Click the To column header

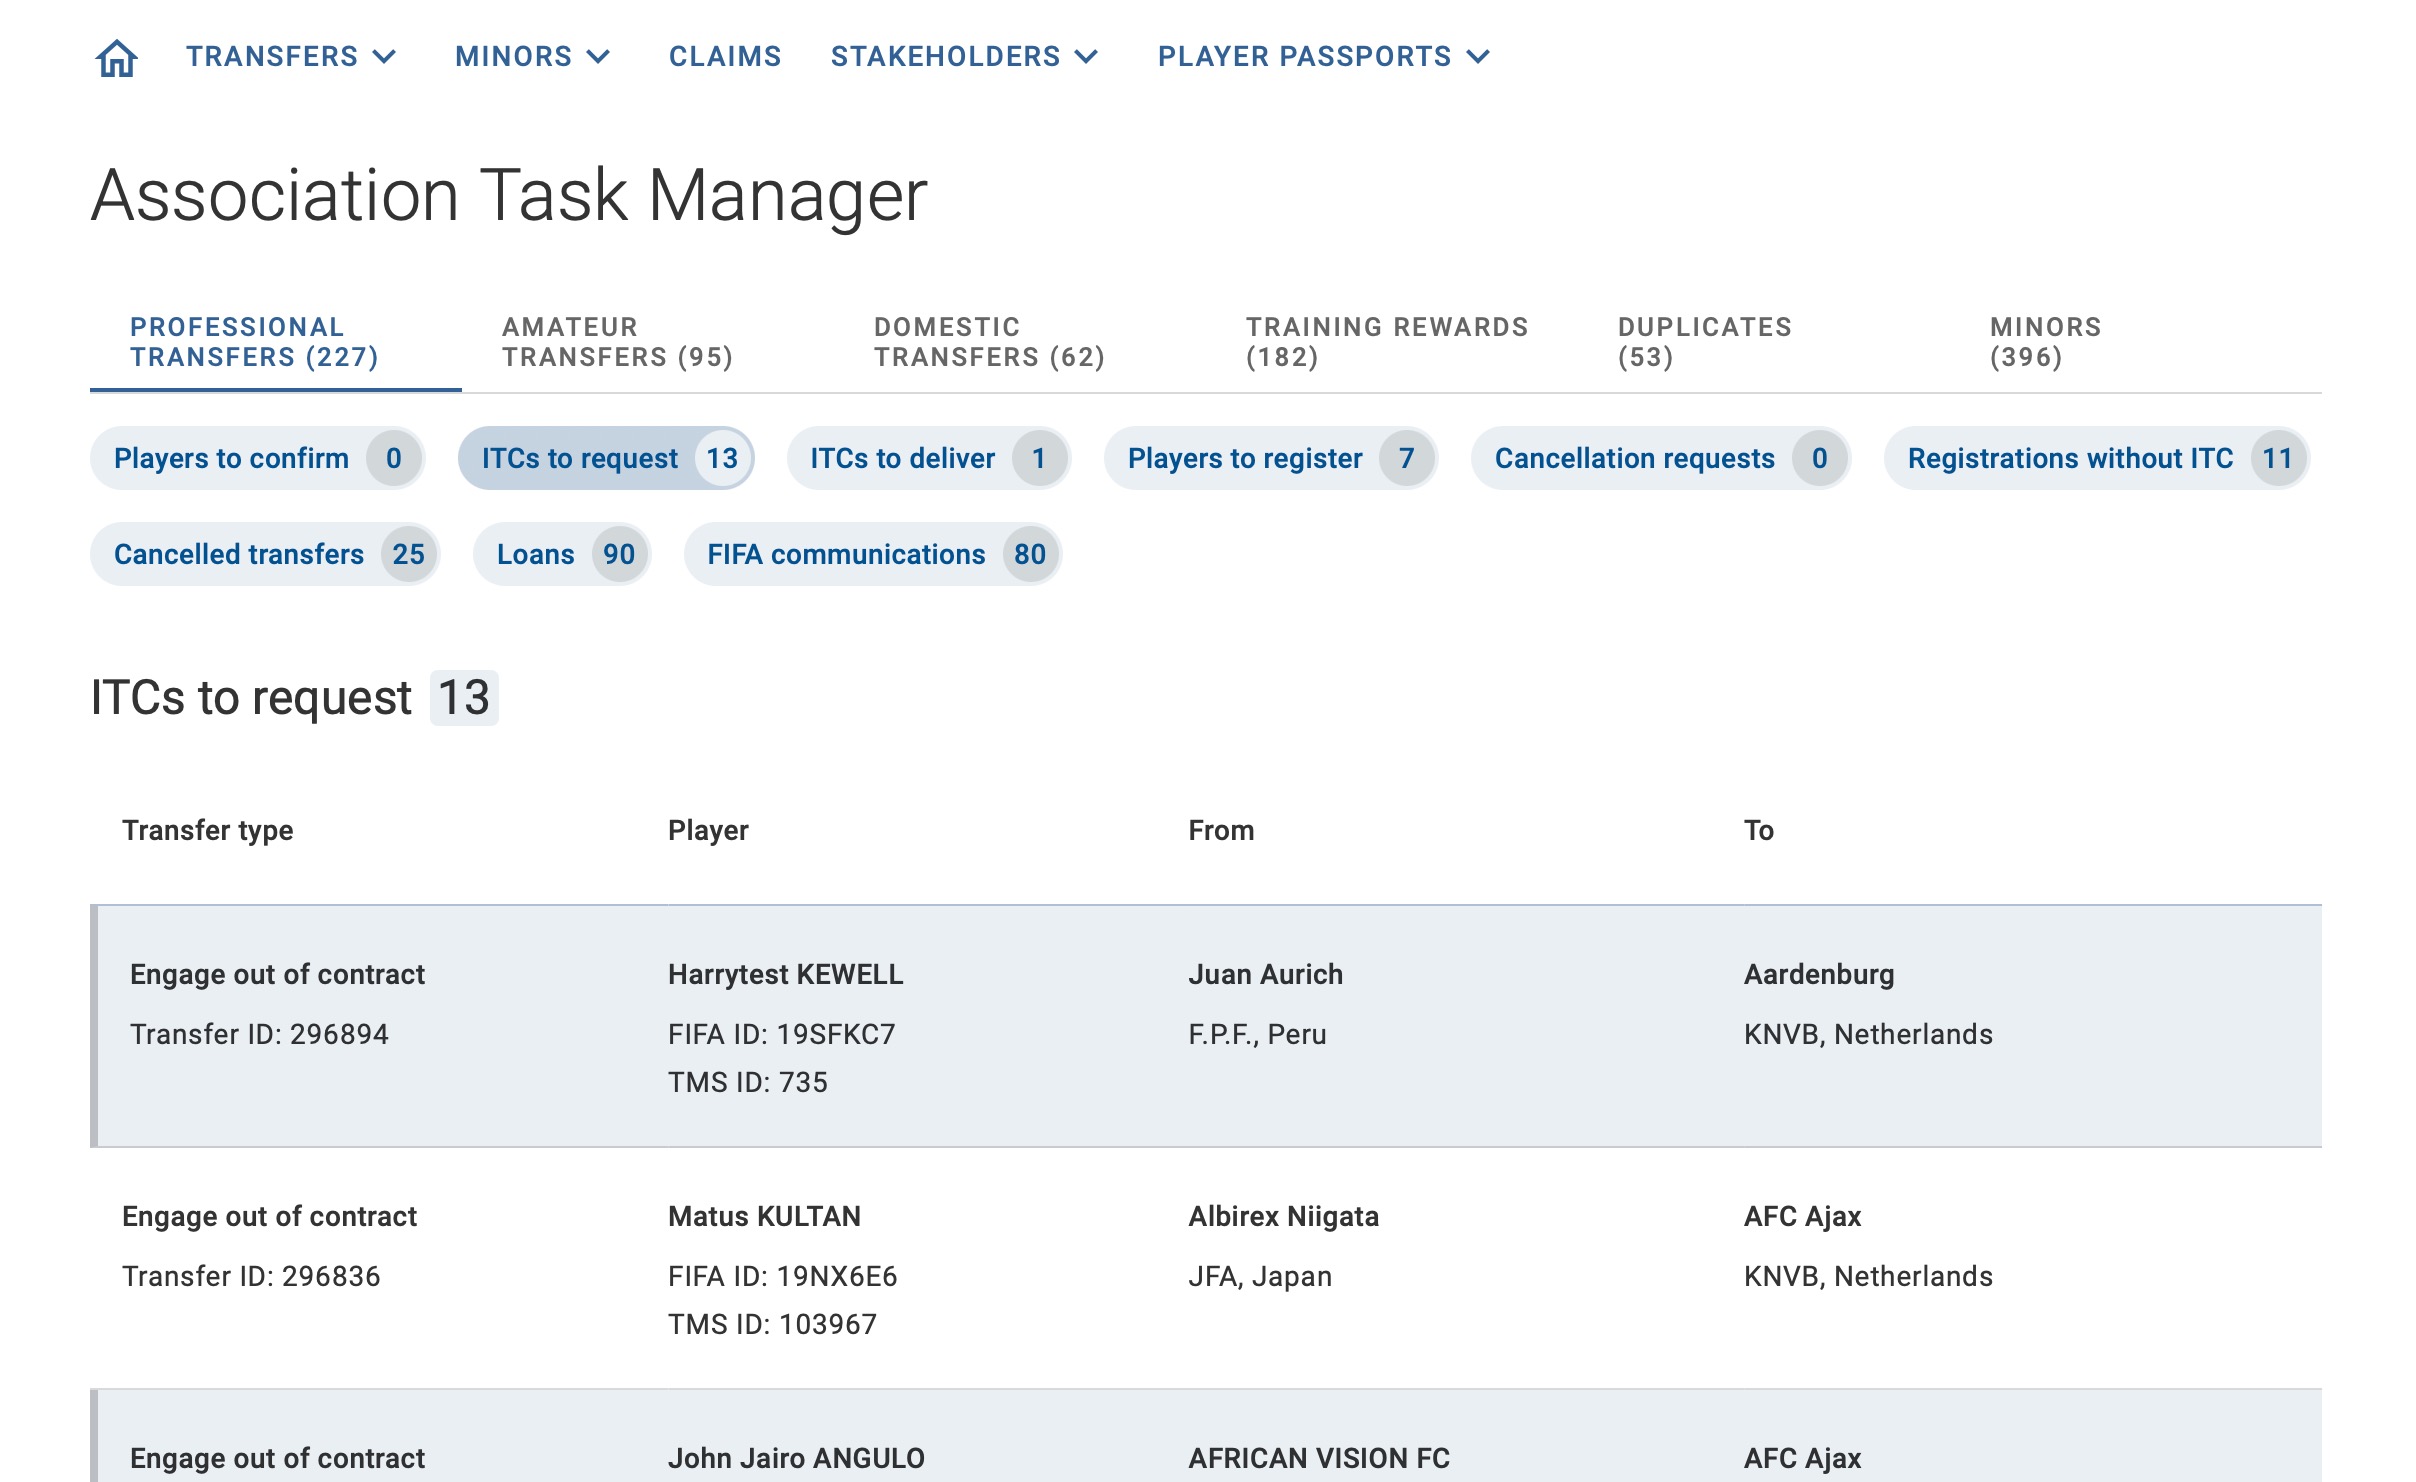[x=1759, y=831]
